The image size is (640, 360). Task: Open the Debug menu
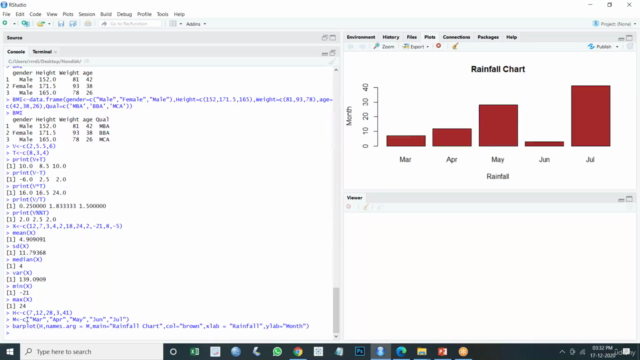coord(124,14)
